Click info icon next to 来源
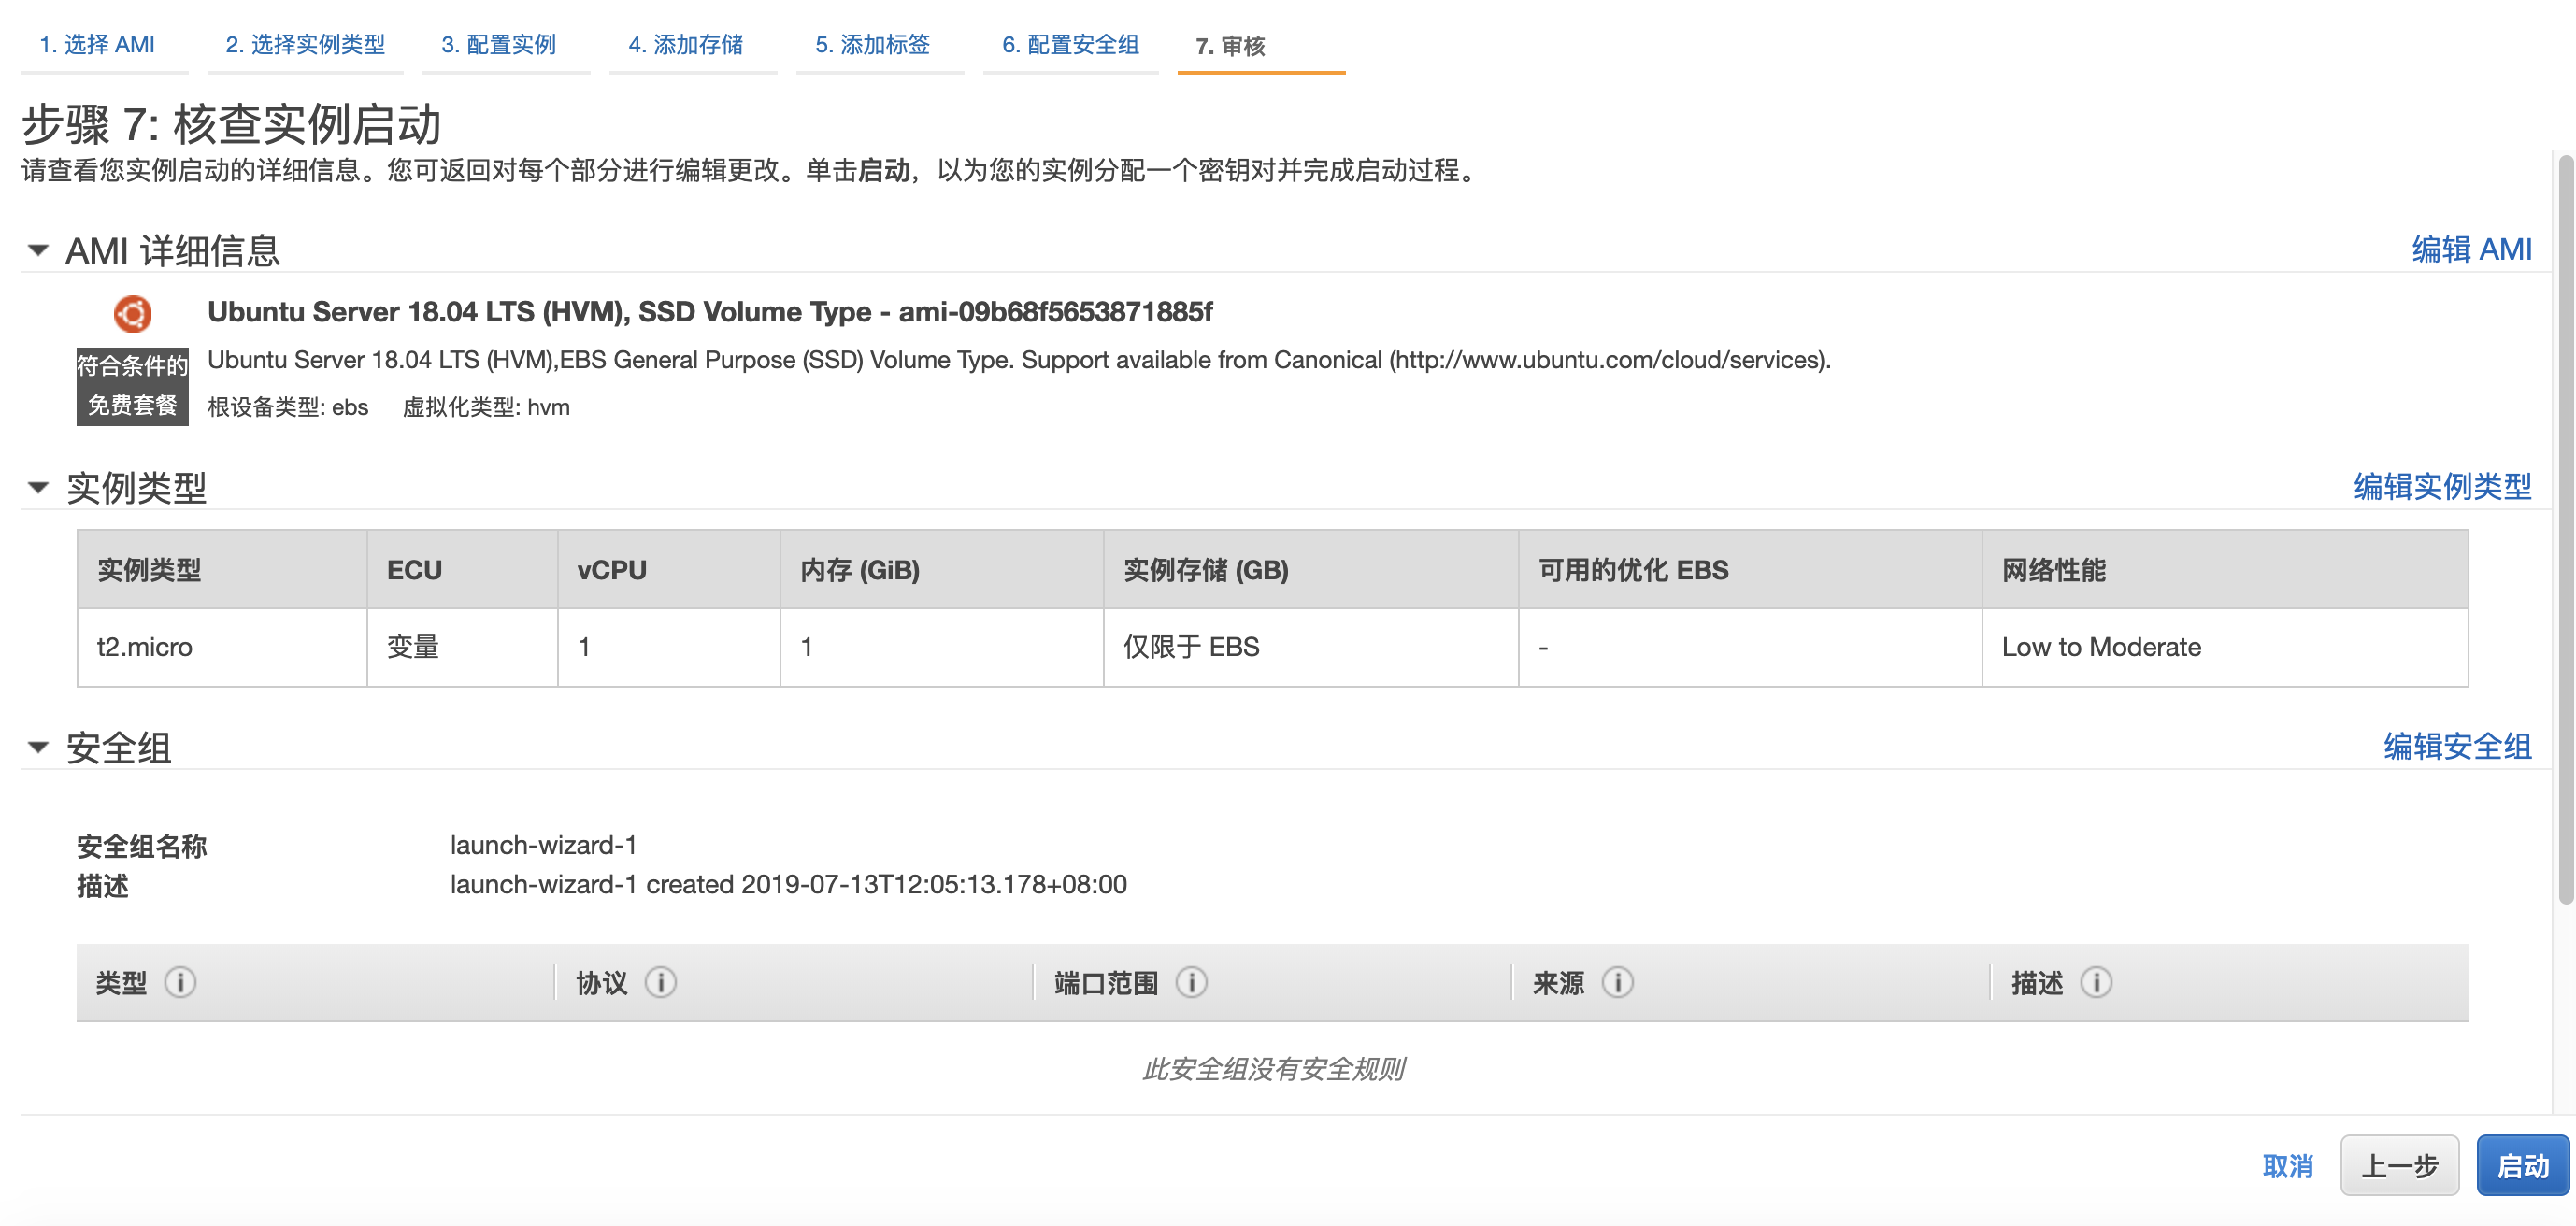 [x=1617, y=982]
